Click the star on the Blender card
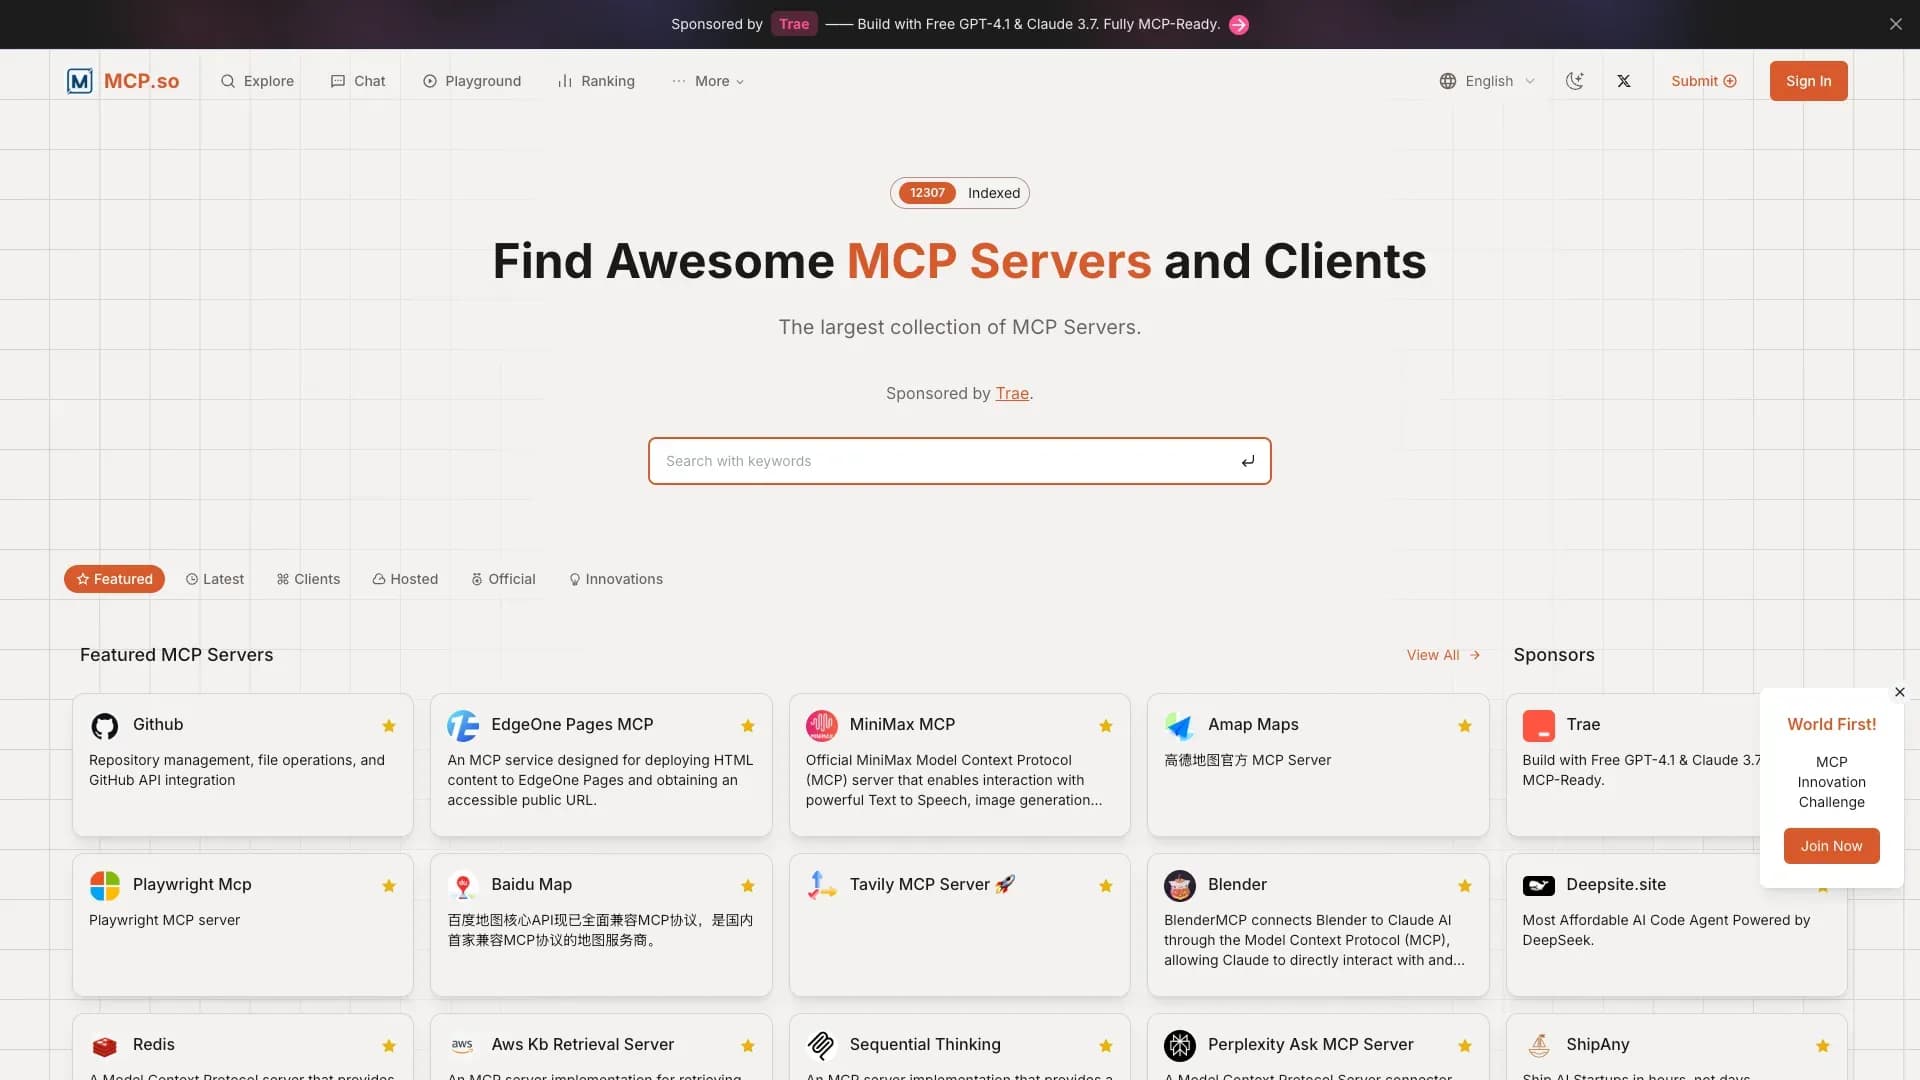The image size is (1920, 1080). pos(1465,886)
